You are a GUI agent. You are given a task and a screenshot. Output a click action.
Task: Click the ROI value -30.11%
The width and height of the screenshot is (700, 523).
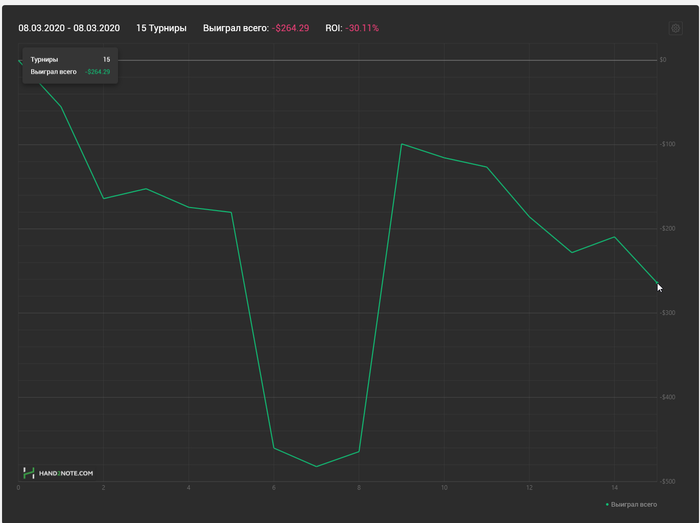coord(362,28)
